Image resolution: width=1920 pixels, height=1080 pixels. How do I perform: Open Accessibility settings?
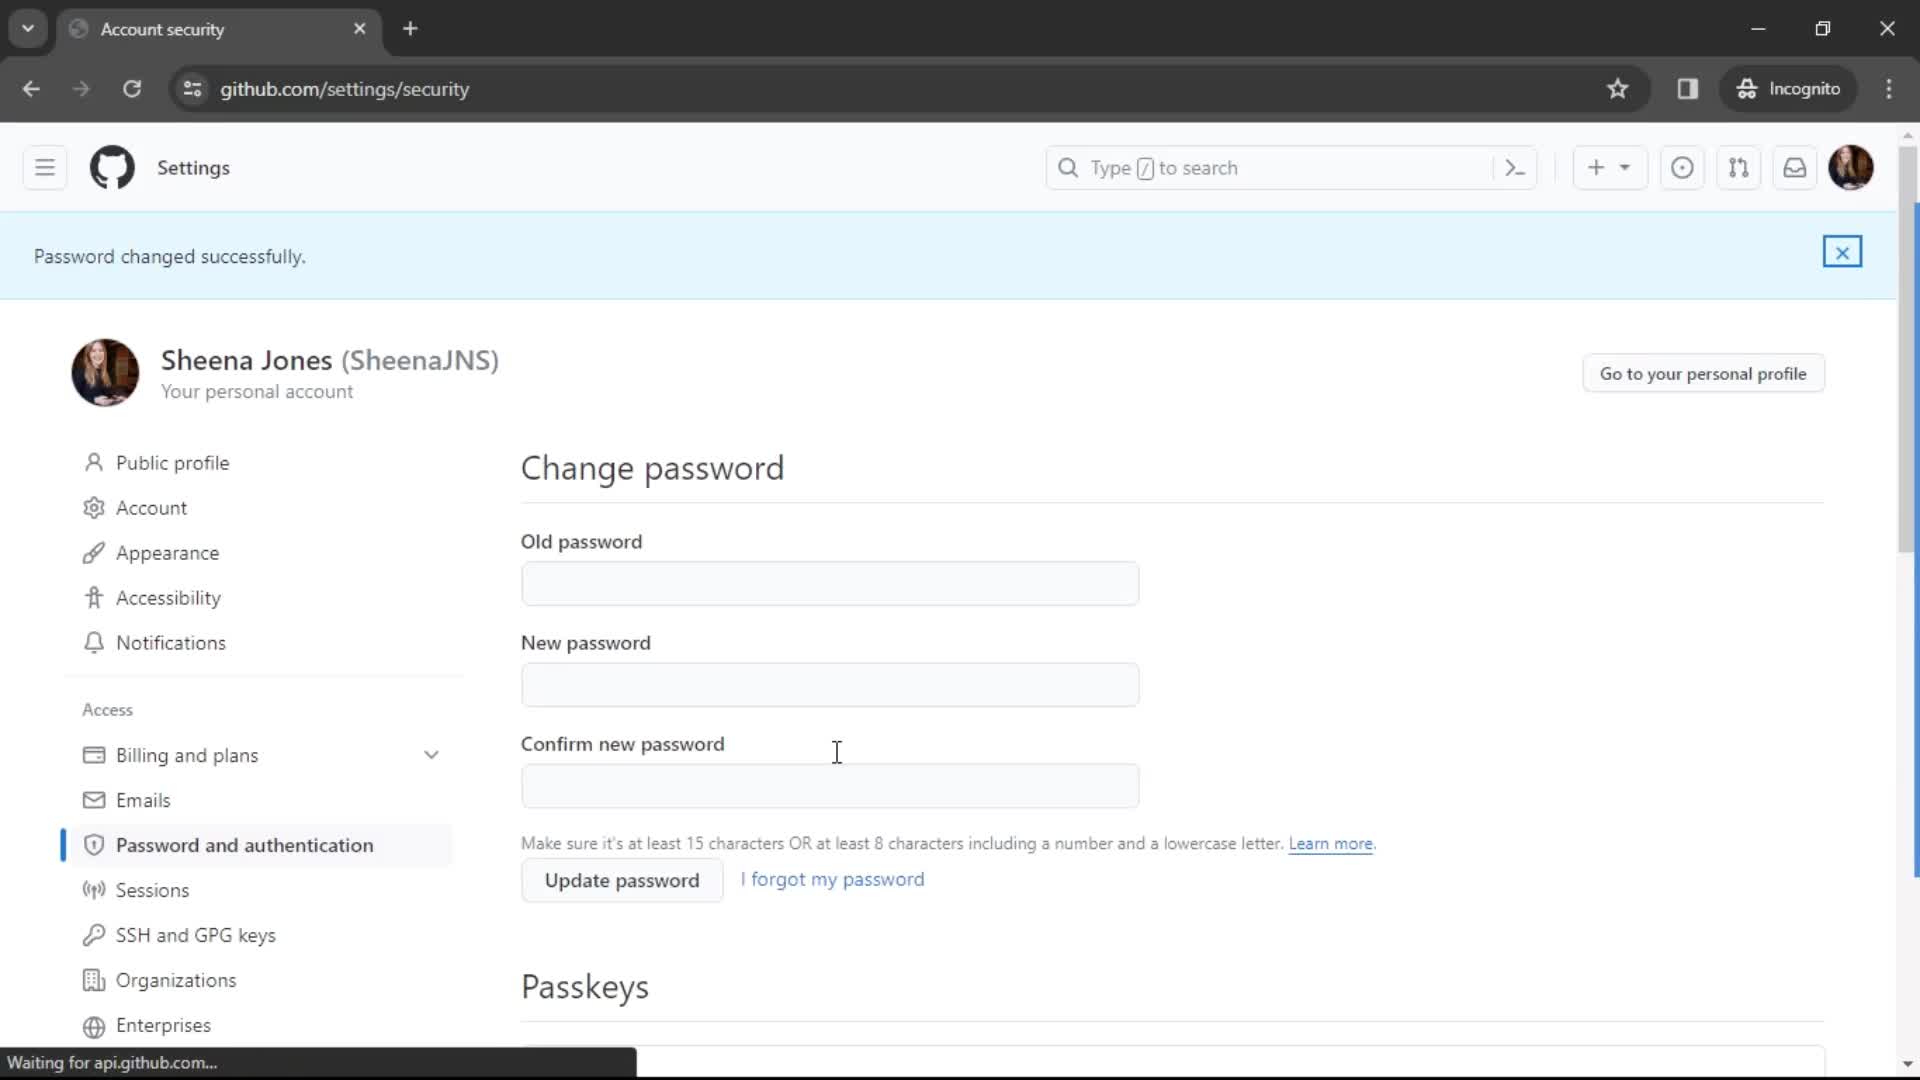168,598
